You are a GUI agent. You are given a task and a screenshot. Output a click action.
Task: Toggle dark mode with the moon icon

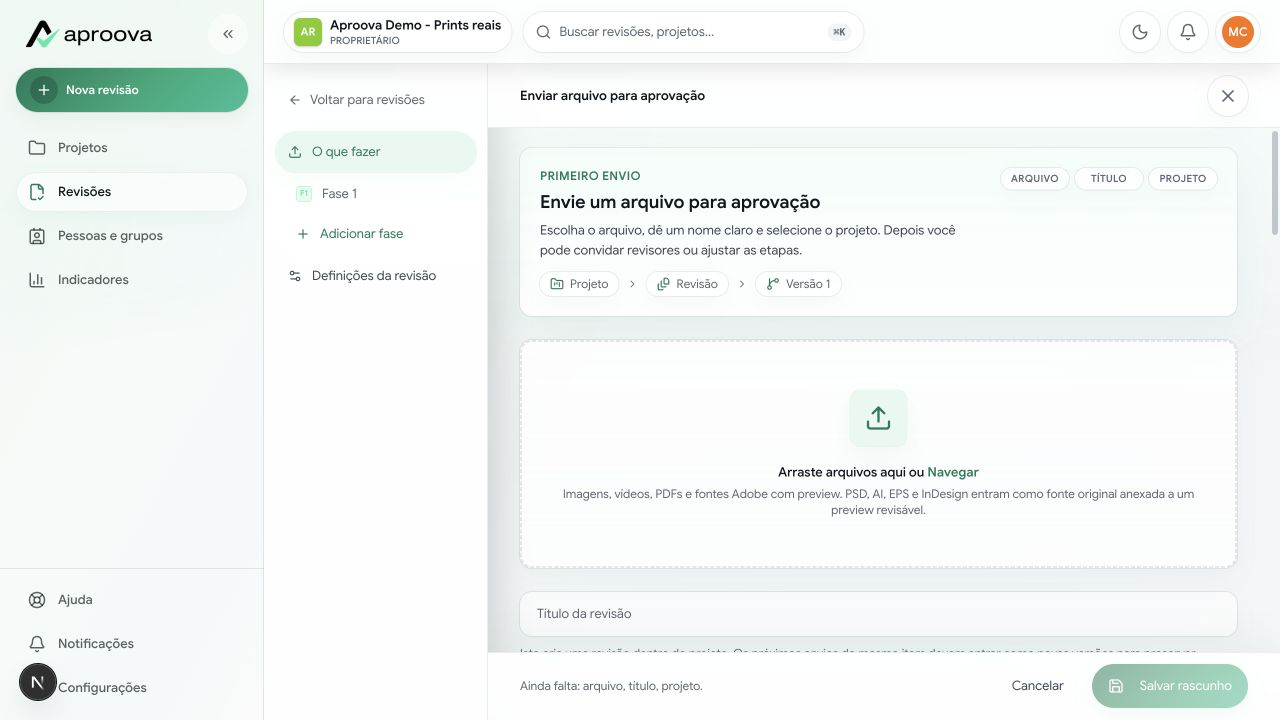(1140, 32)
